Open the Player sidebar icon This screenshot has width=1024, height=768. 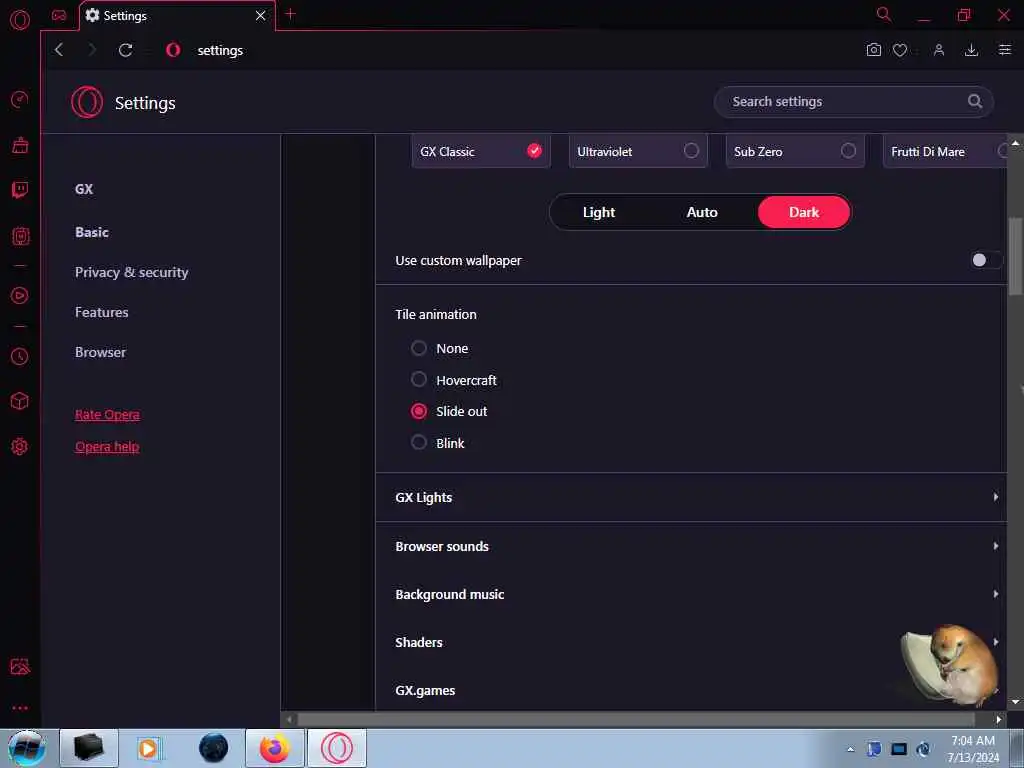click(x=20, y=296)
